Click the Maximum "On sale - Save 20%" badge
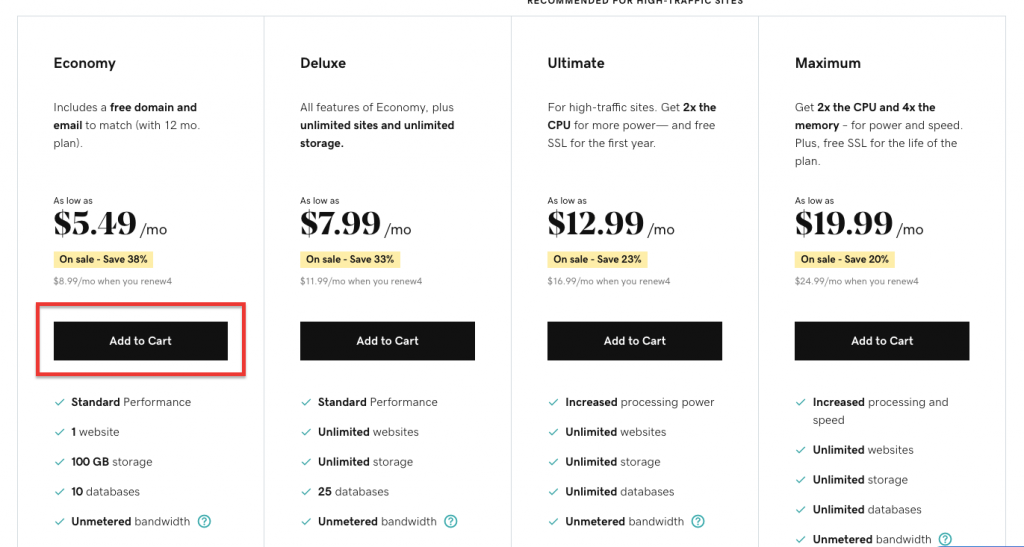Screen dimensions: 1024x547 (844, 259)
